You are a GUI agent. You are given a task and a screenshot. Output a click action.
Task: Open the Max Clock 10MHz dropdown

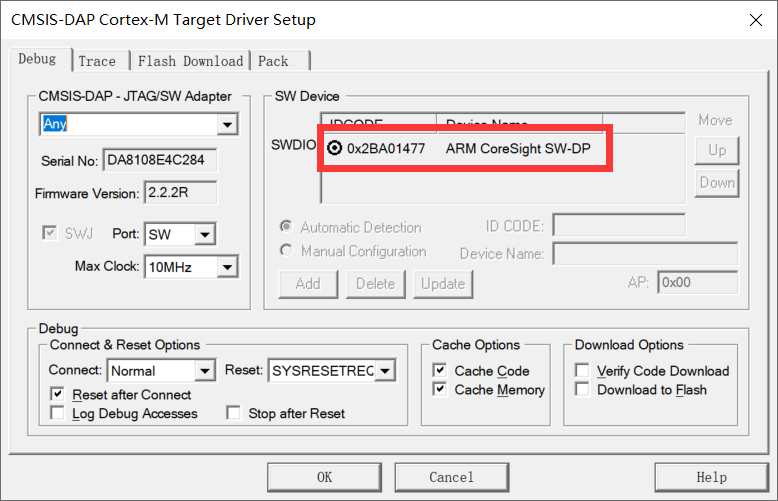[x=227, y=267]
